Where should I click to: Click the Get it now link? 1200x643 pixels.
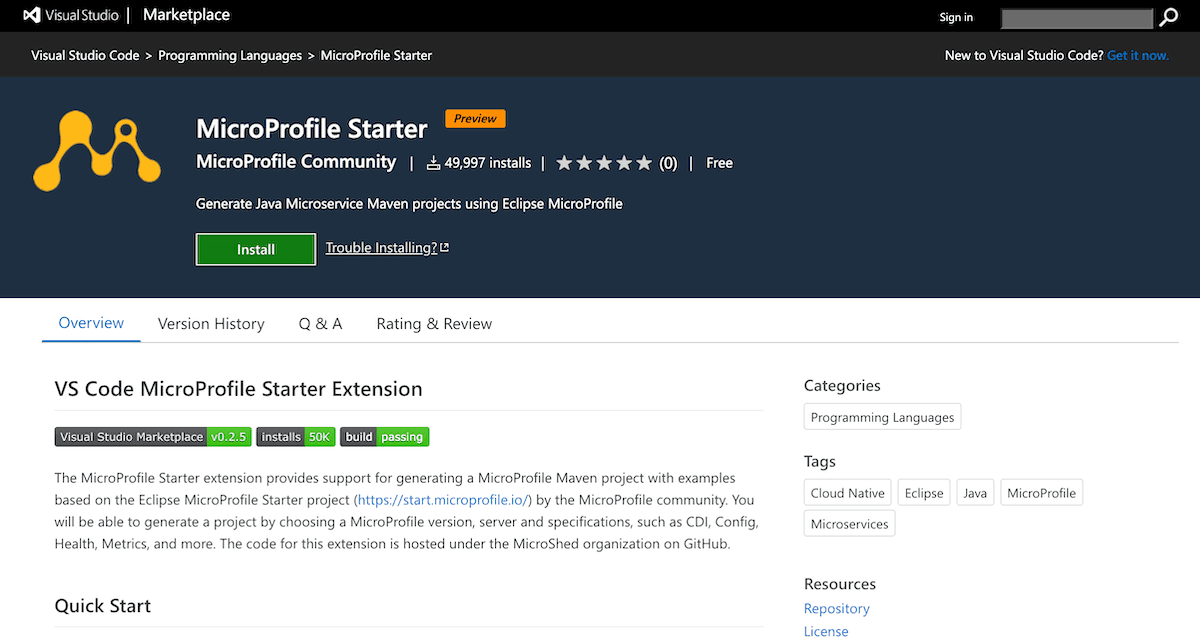[x=1138, y=55]
